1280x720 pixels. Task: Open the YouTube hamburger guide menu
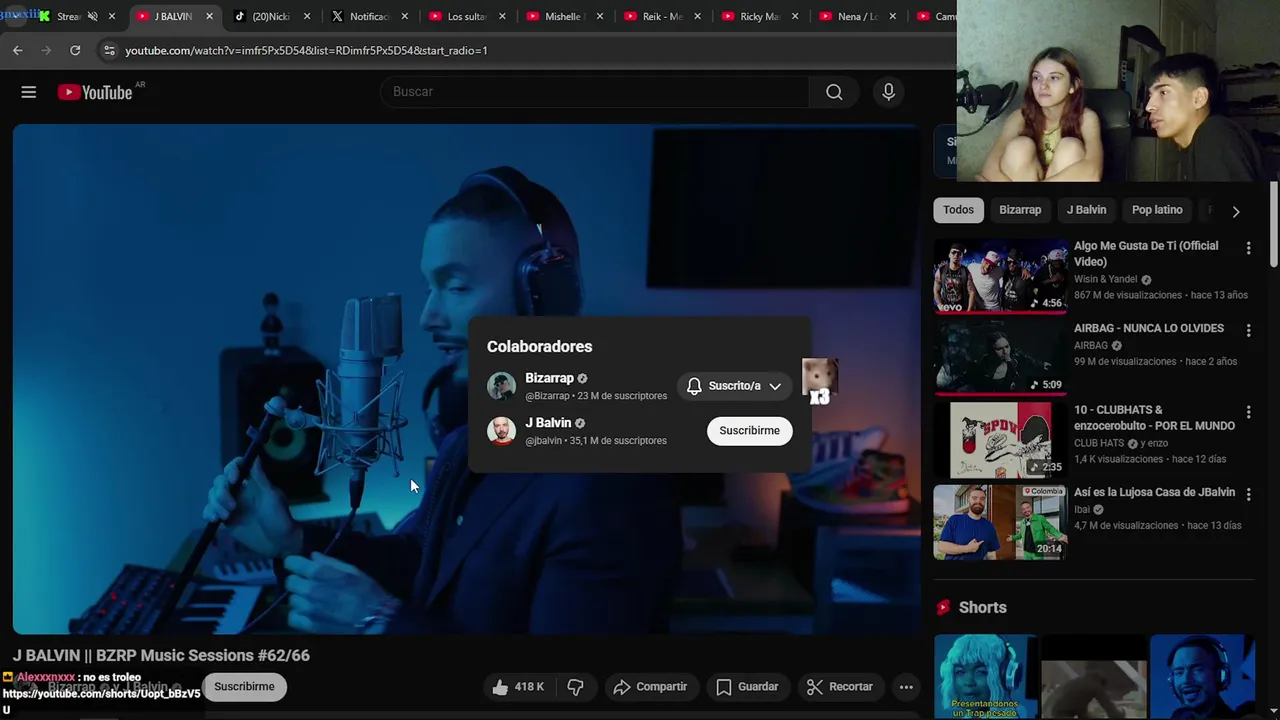click(x=29, y=92)
